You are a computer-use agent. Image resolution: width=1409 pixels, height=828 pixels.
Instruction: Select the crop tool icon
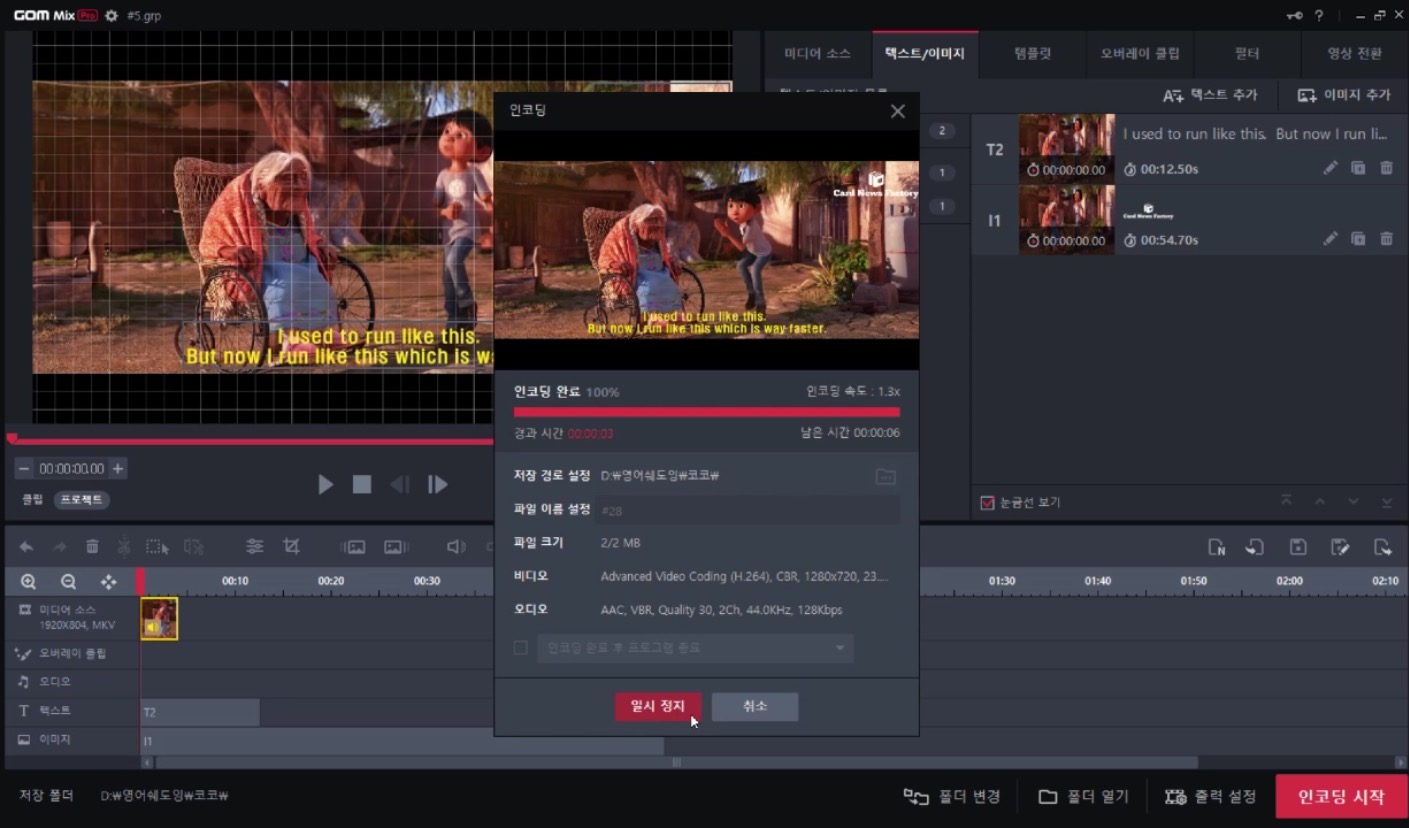pyautogui.click(x=291, y=547)
